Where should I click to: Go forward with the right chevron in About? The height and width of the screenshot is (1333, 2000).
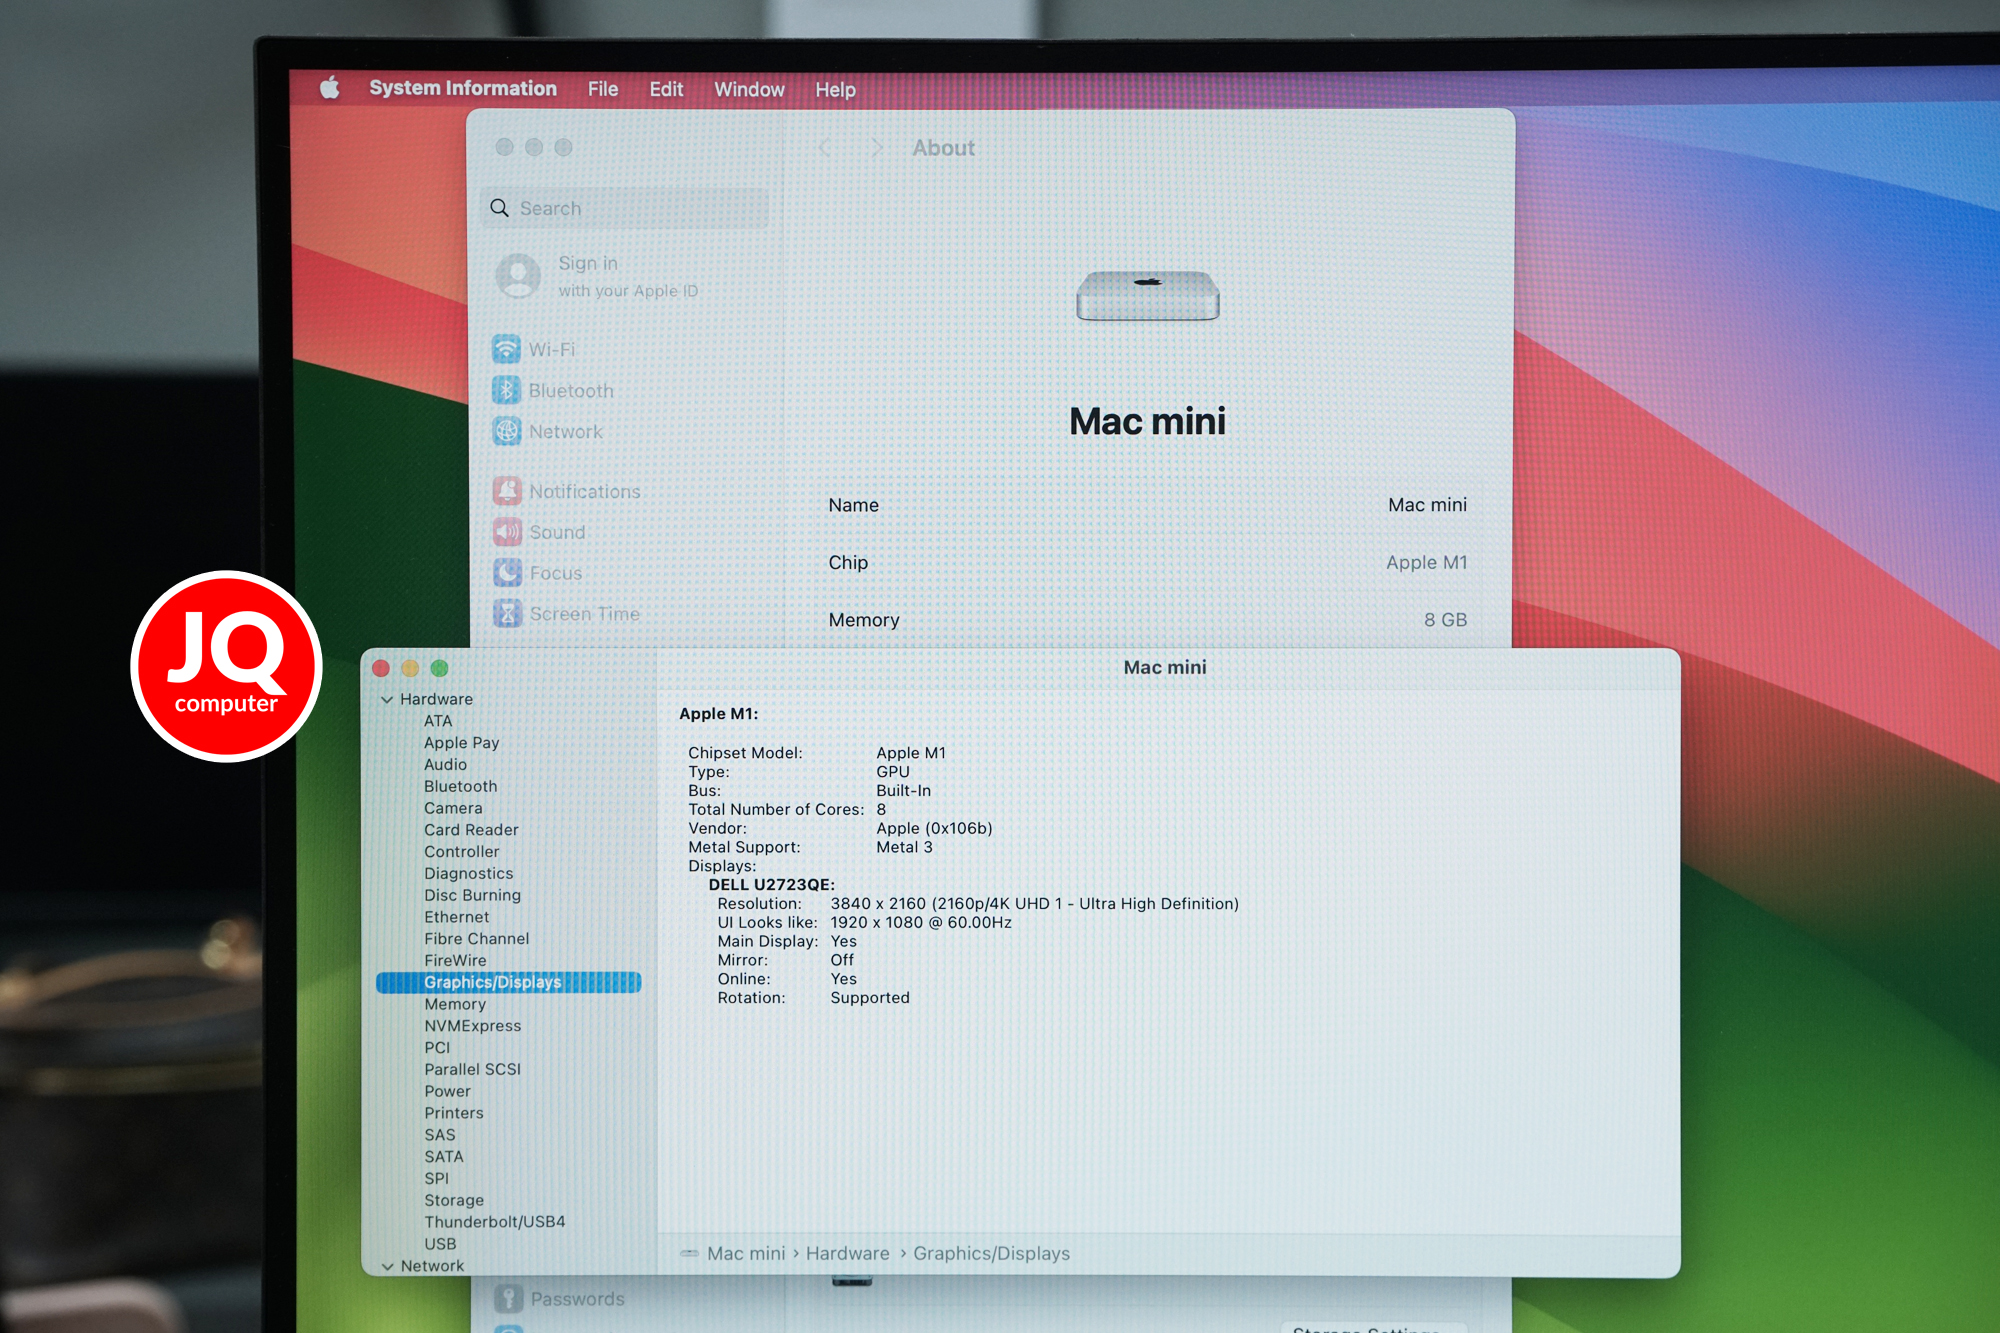tap(877, 148)
